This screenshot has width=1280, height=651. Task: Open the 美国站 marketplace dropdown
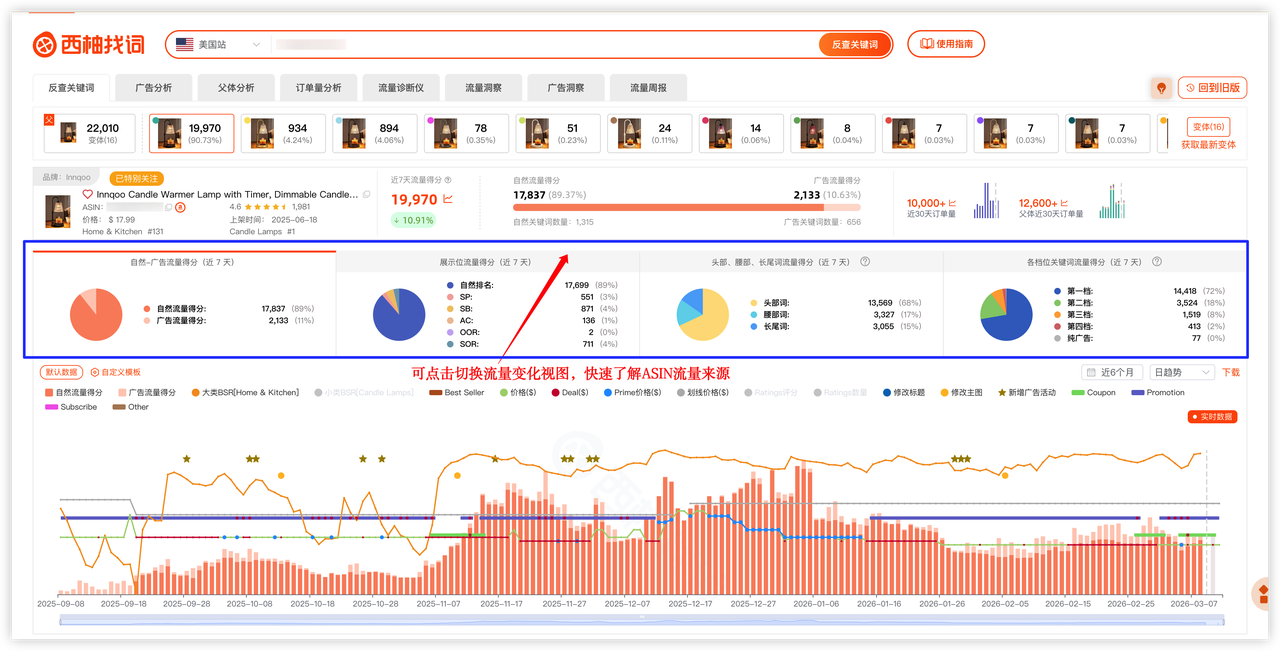click(x=217, y=44)
